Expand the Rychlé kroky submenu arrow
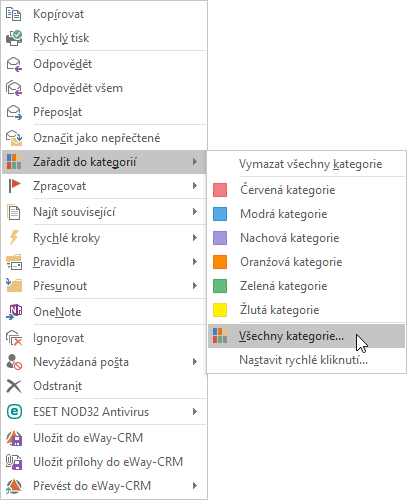This screenshot has width=407, height=500. [x=195, y=238]
